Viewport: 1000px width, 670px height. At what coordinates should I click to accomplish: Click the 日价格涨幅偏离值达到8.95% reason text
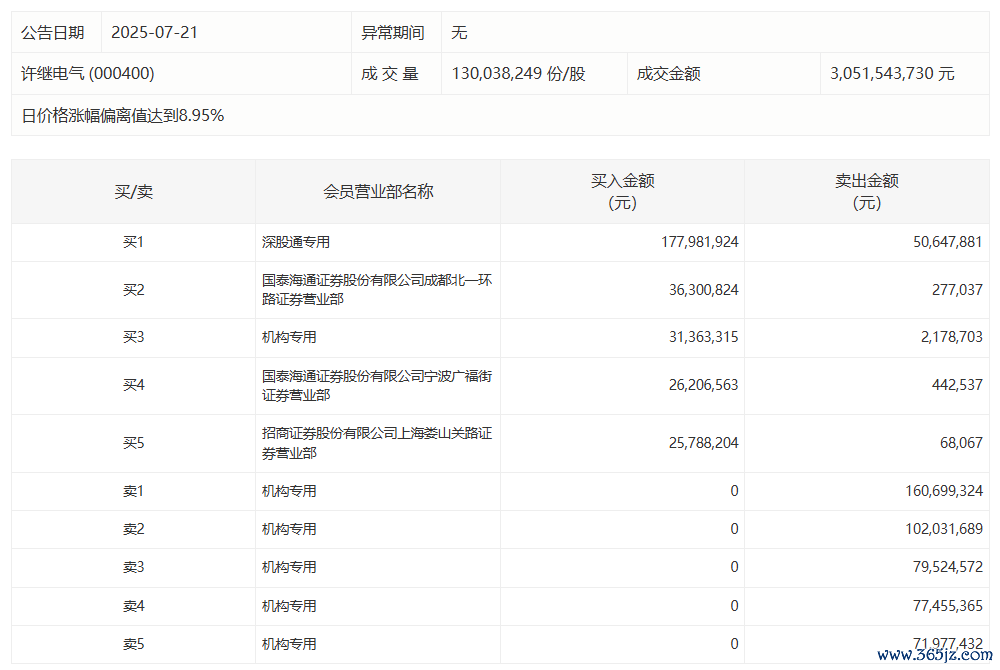[123, 116]
